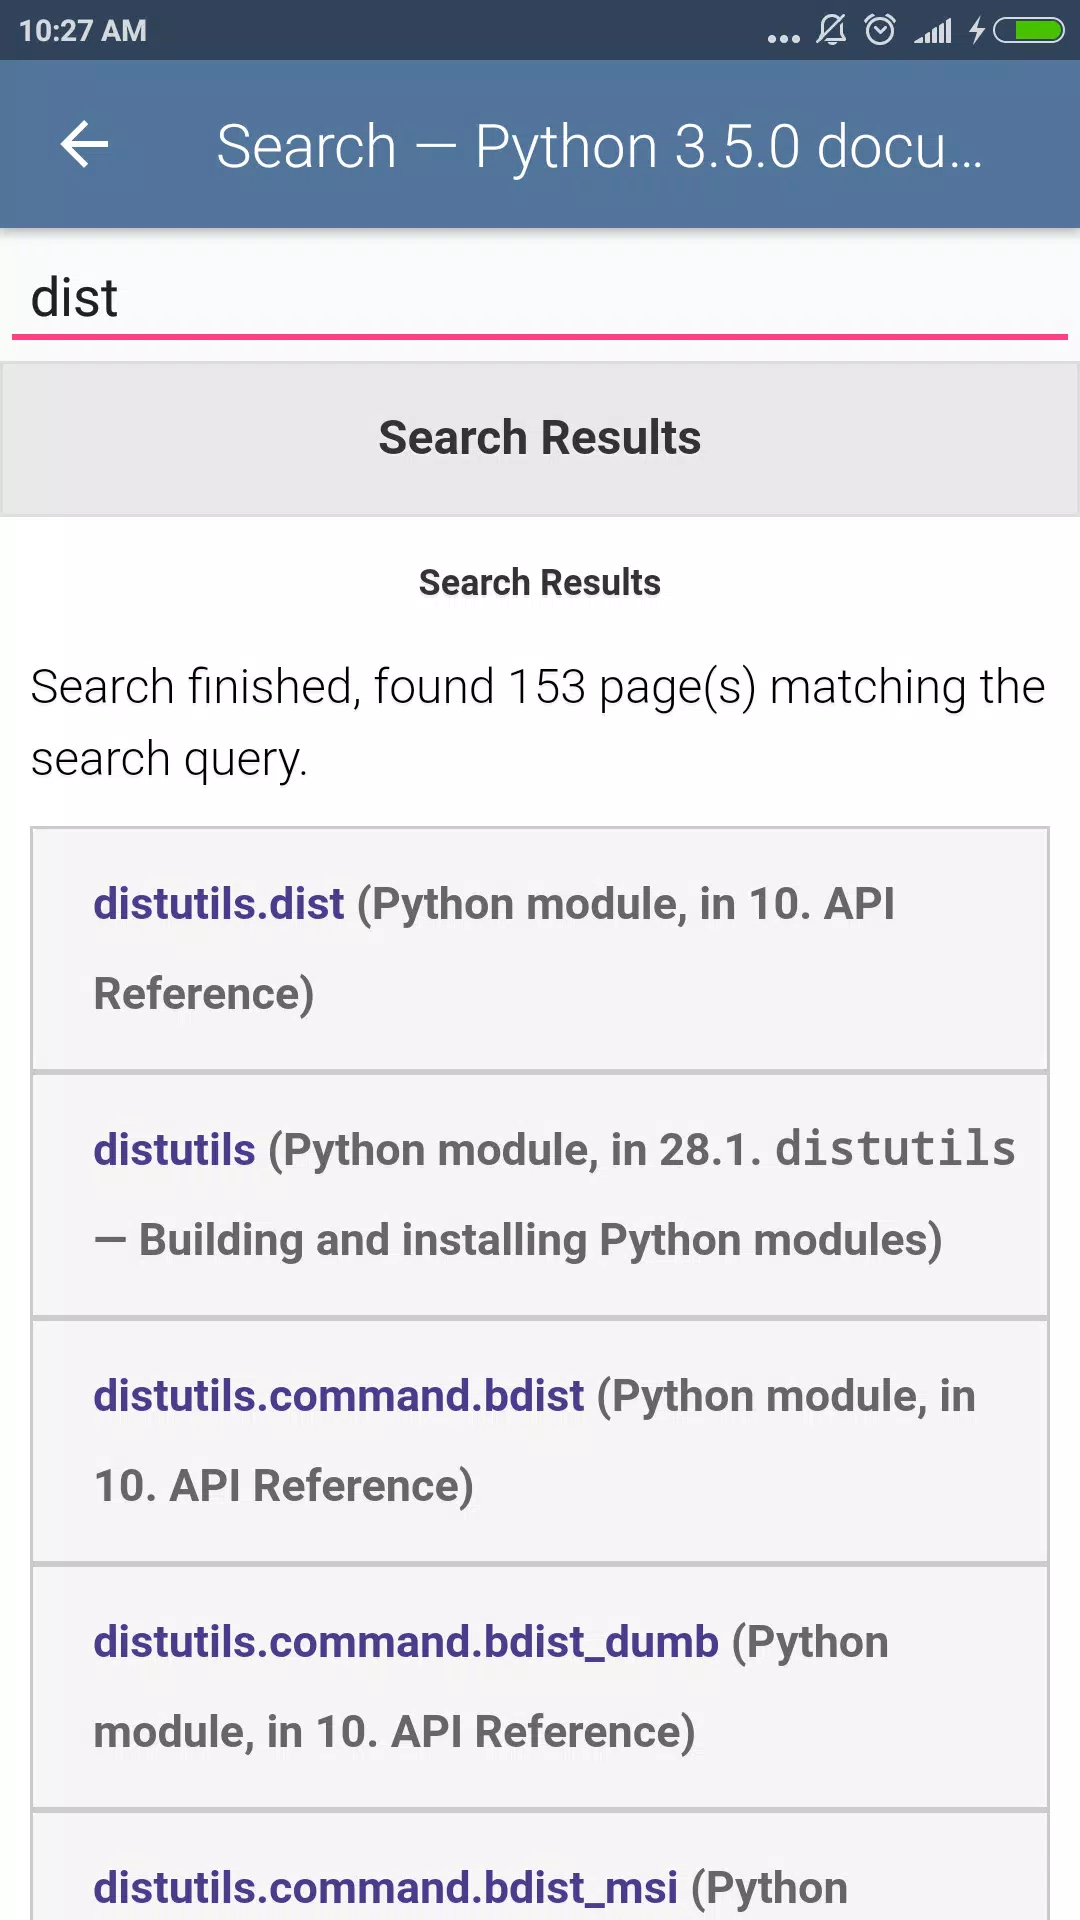Open distutils.command.bdist link
1080x1920 pixels.
(339, 1396)
